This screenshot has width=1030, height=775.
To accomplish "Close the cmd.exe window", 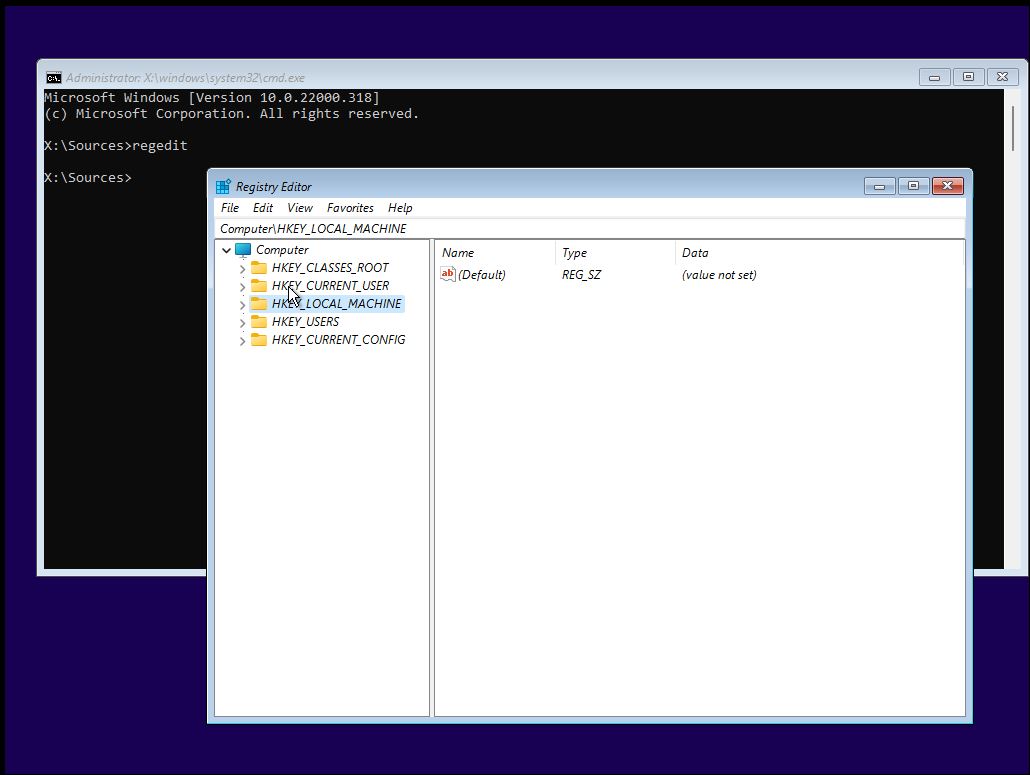I will coord(1002,78).
